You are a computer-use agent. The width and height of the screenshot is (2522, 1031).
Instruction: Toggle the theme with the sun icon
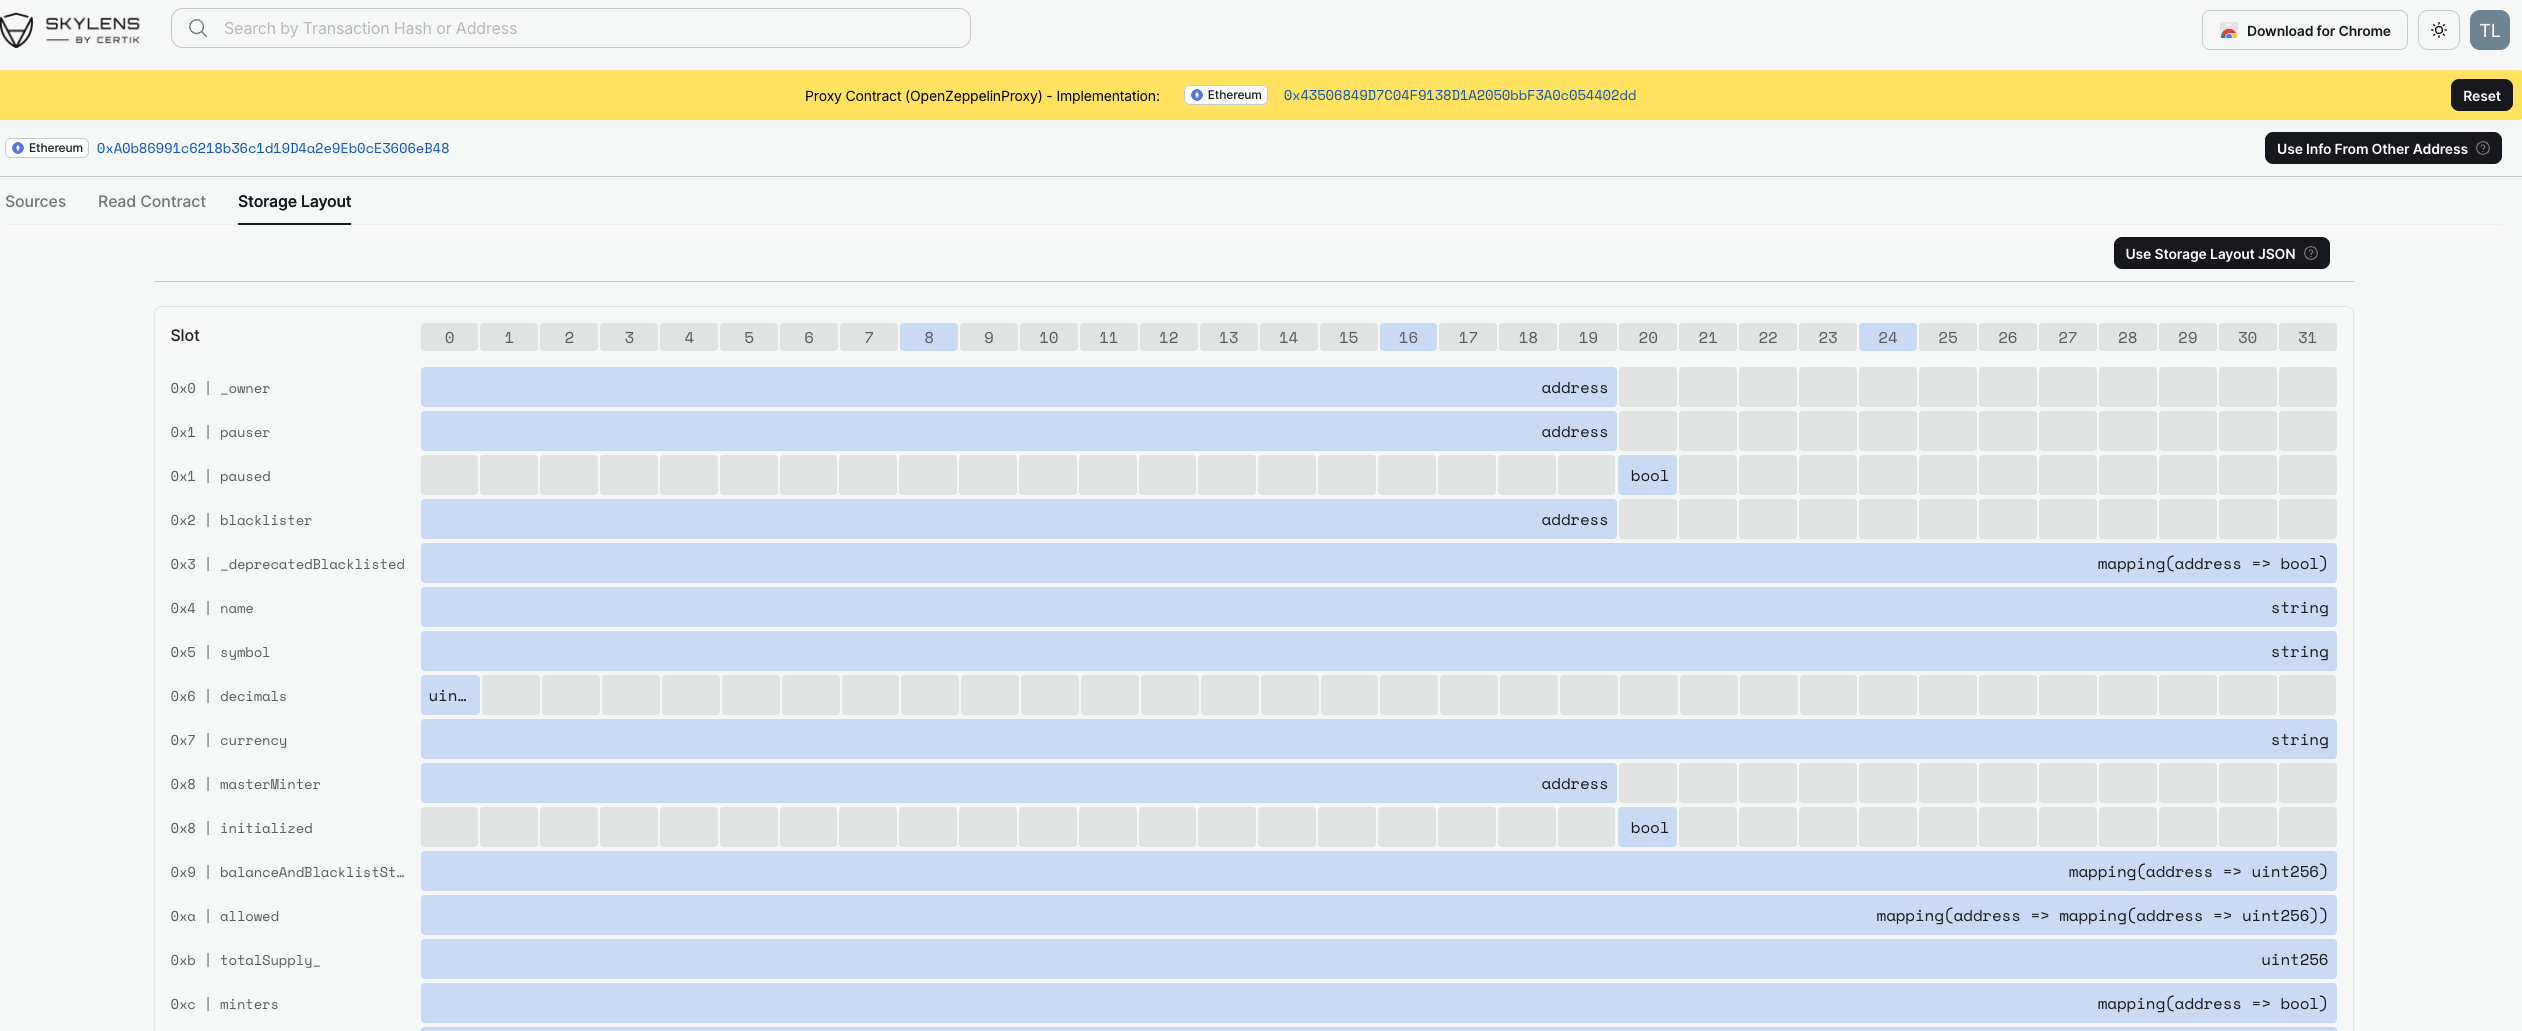(2438, 29)
